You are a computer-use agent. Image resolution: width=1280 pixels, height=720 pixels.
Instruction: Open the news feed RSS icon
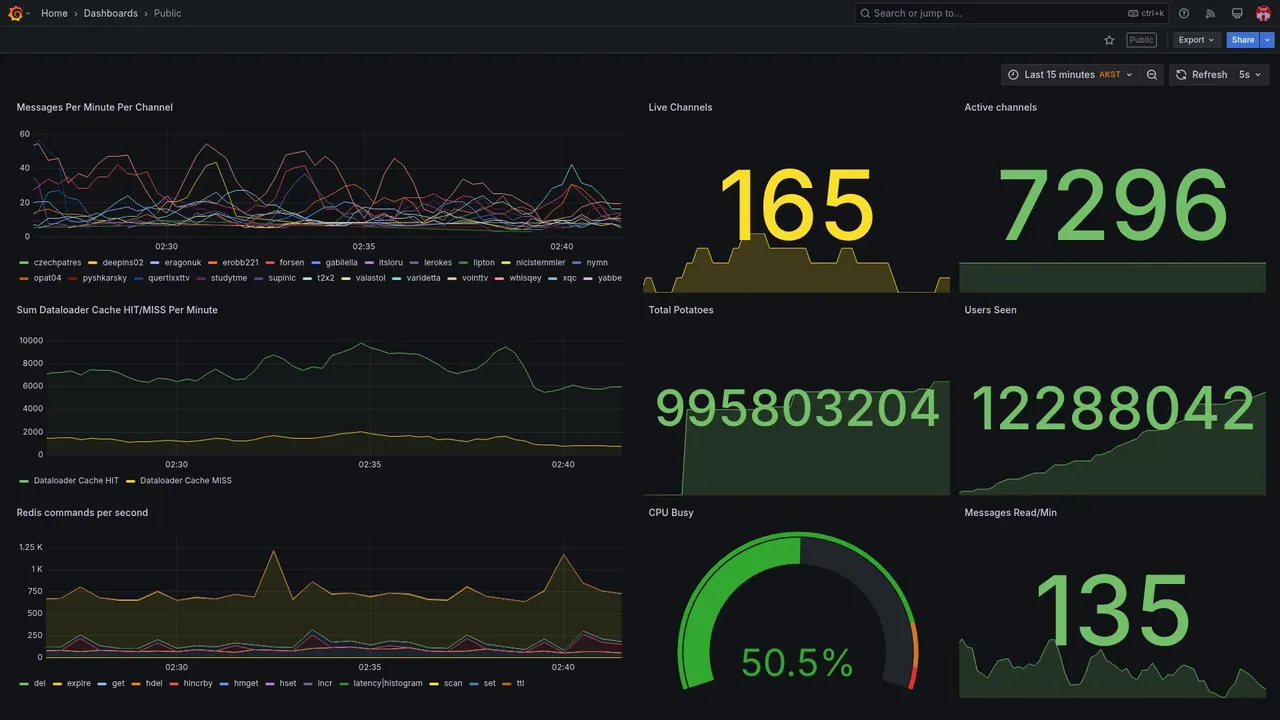click(x=1210, y=13)
